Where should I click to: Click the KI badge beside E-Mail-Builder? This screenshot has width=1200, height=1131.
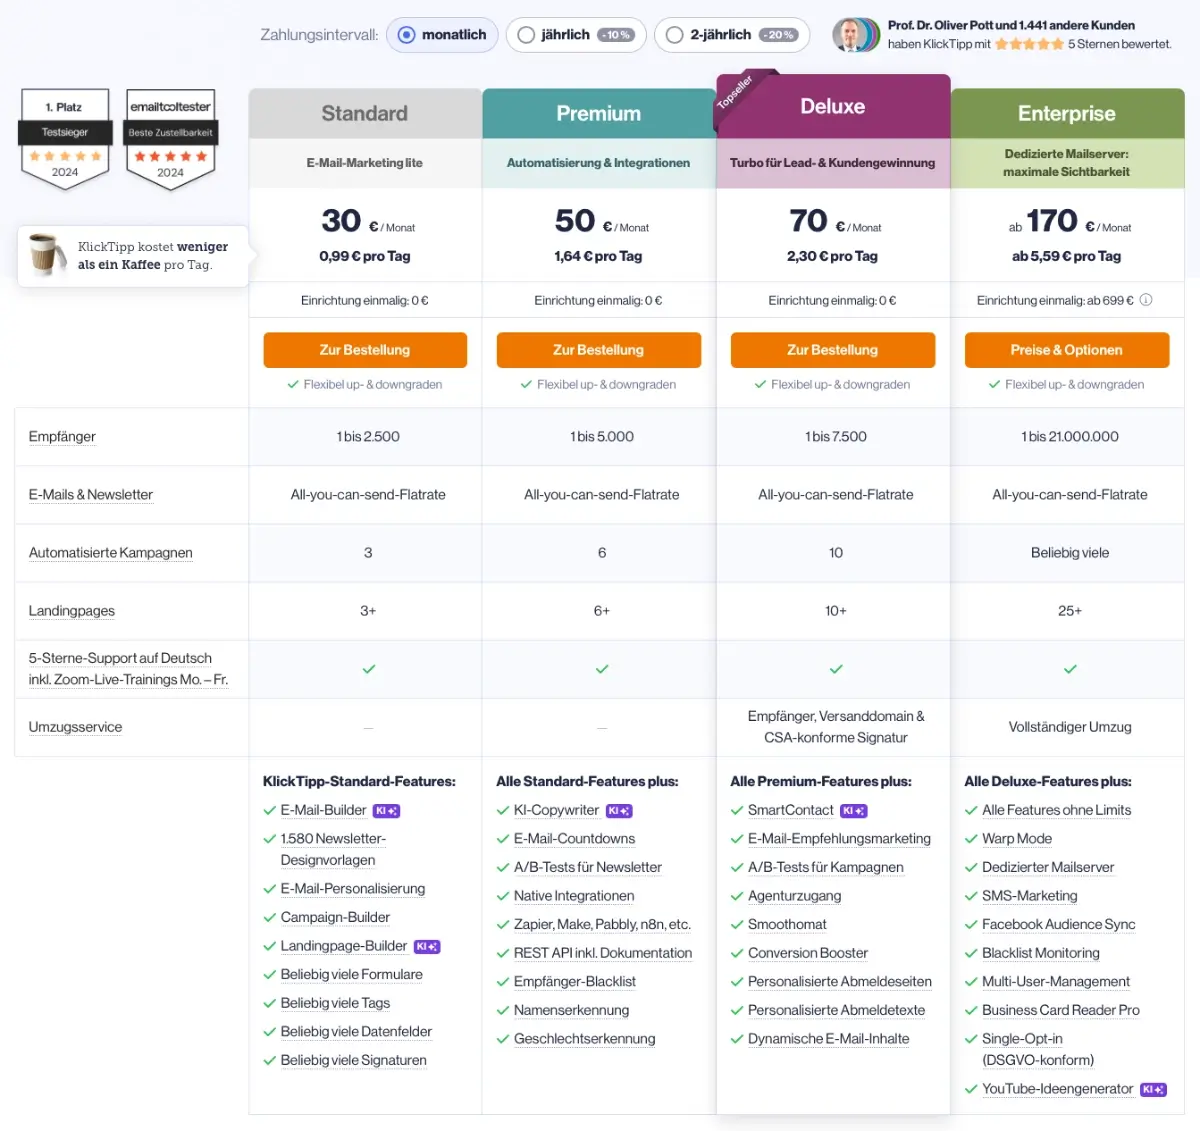[x=386, y=811]
